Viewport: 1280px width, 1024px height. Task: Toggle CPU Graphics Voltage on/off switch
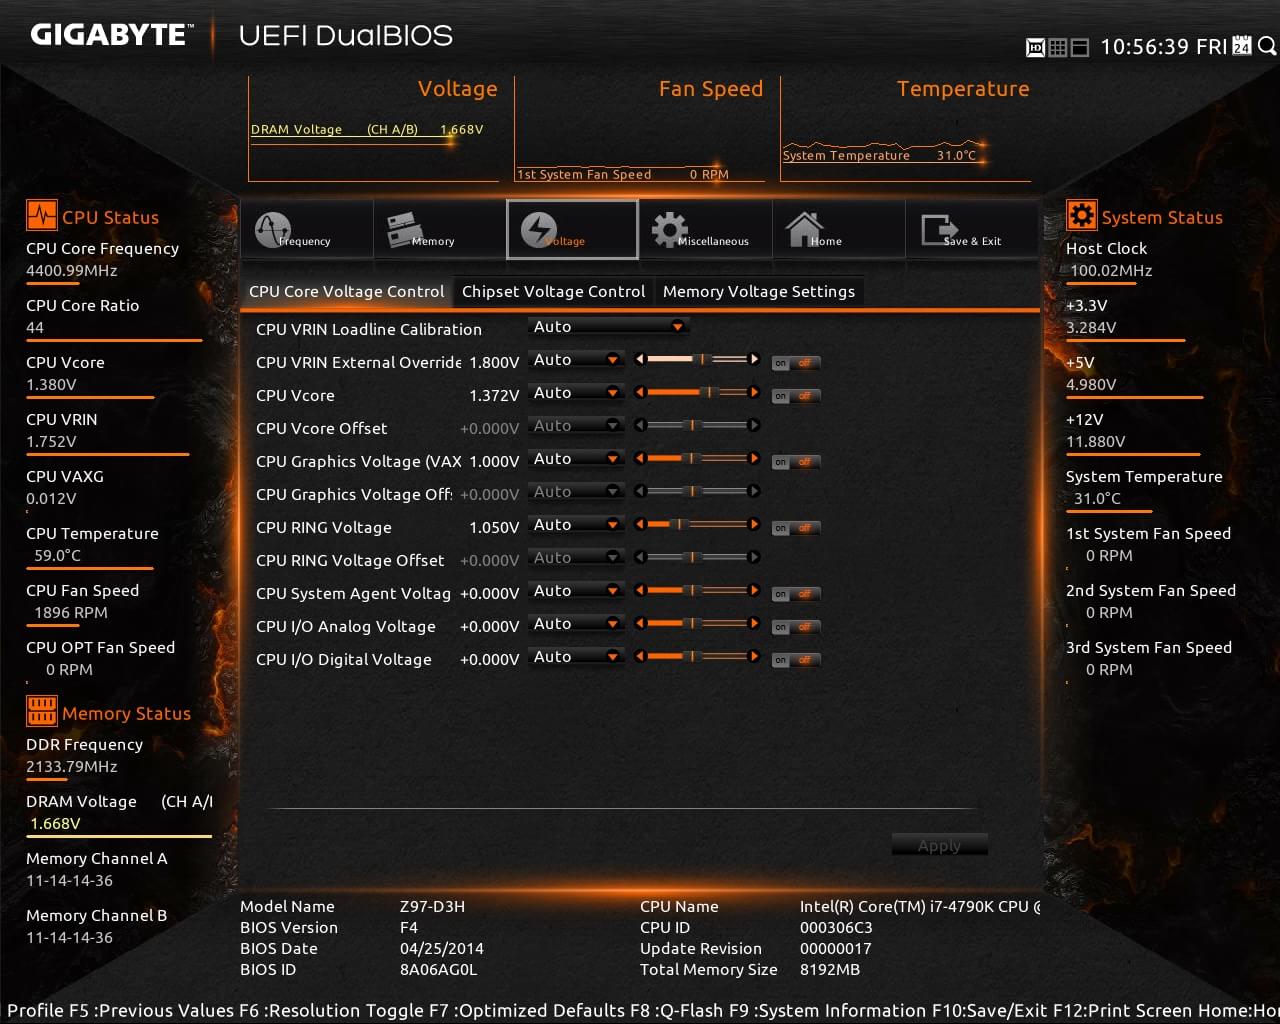pyautogui.click(x=796, y=462)
